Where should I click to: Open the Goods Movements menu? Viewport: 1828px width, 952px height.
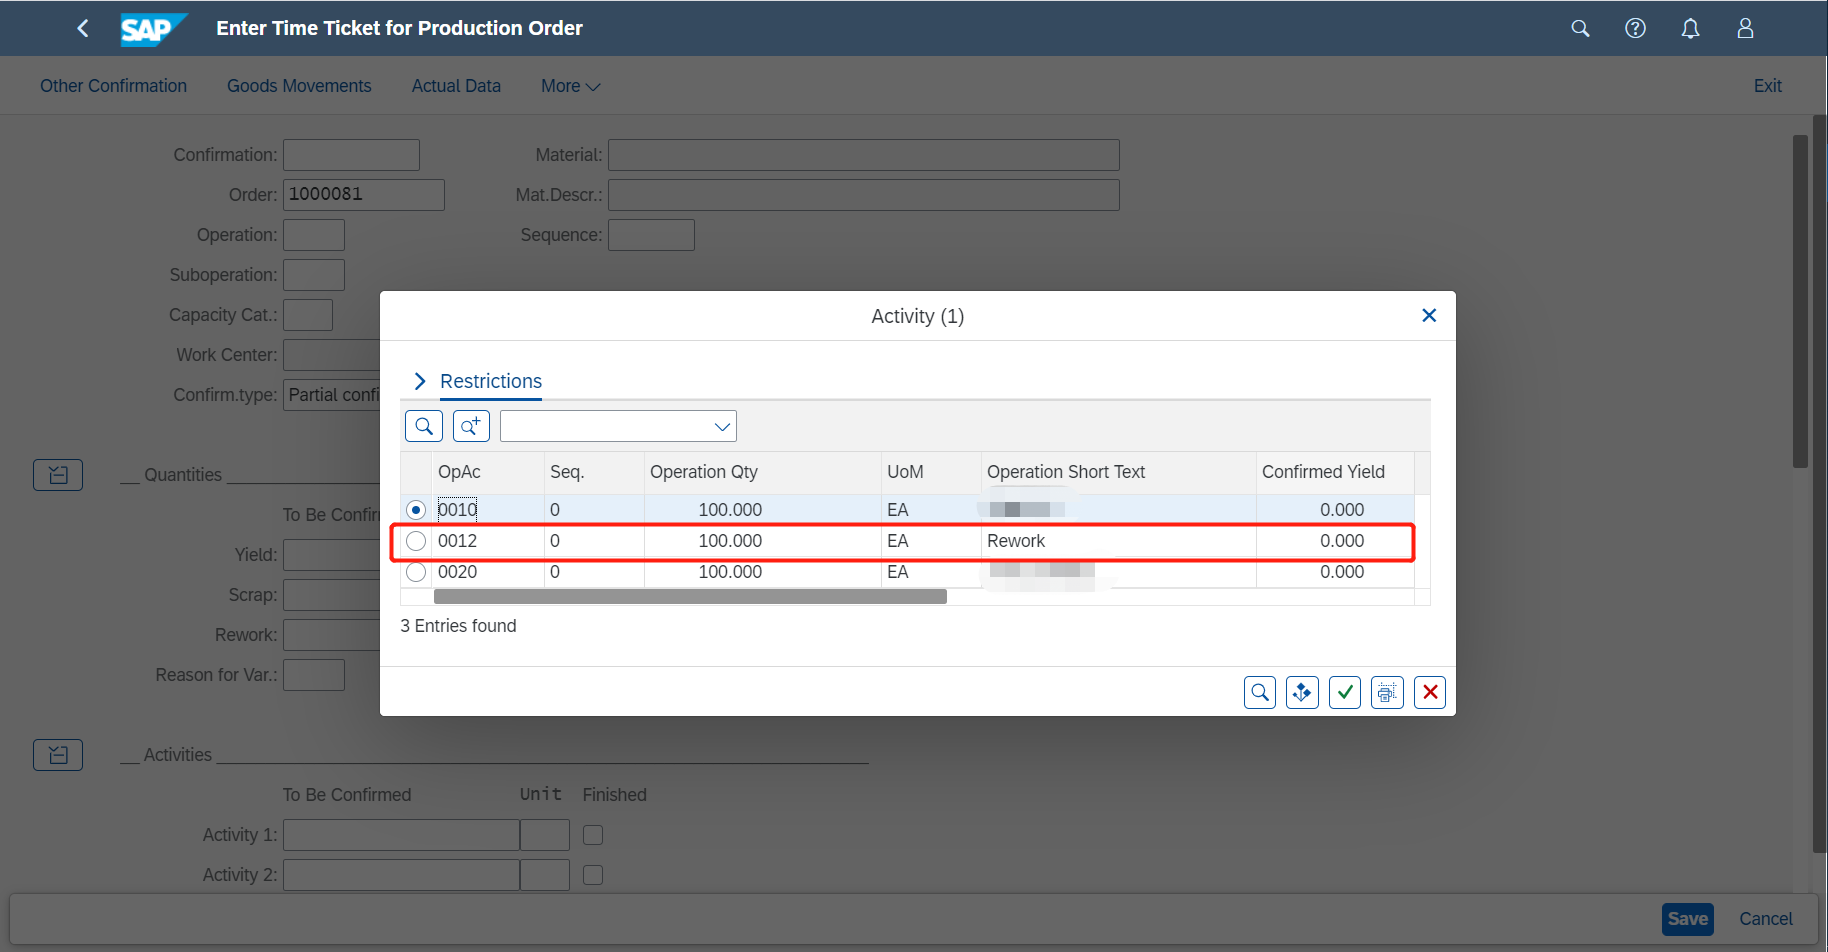(299, 86)
